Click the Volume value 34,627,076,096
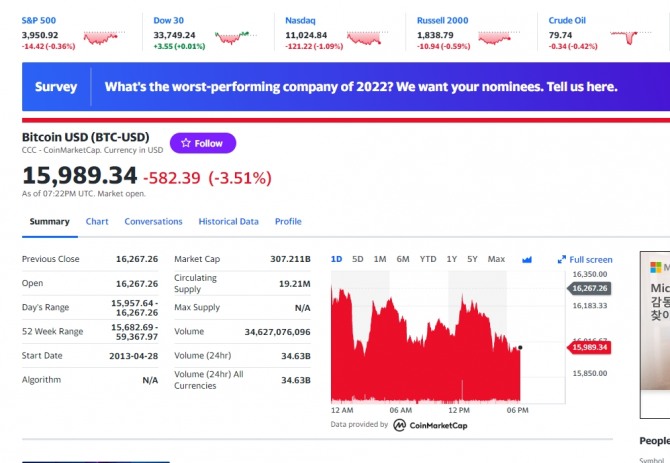 click(278, 332)
